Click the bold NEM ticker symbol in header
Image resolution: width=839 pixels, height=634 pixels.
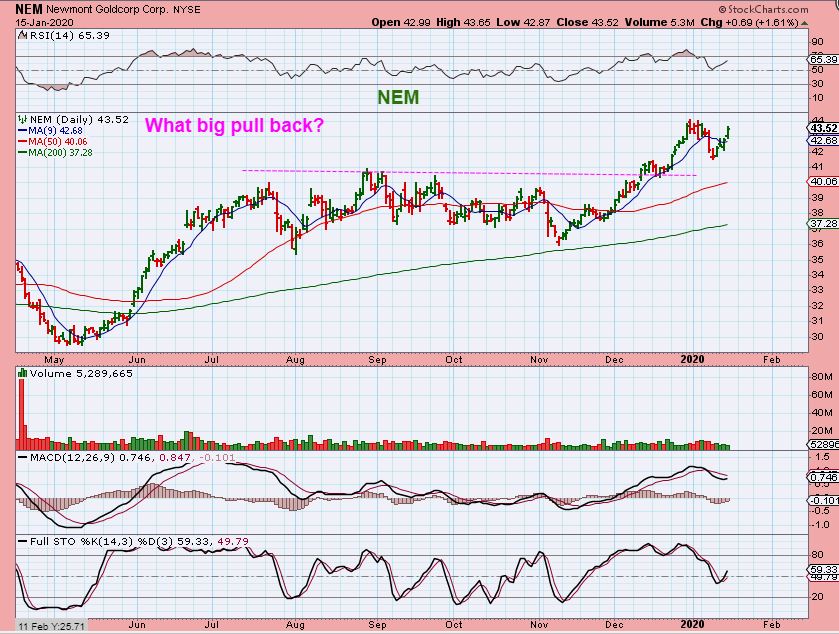tap(29, 9)
